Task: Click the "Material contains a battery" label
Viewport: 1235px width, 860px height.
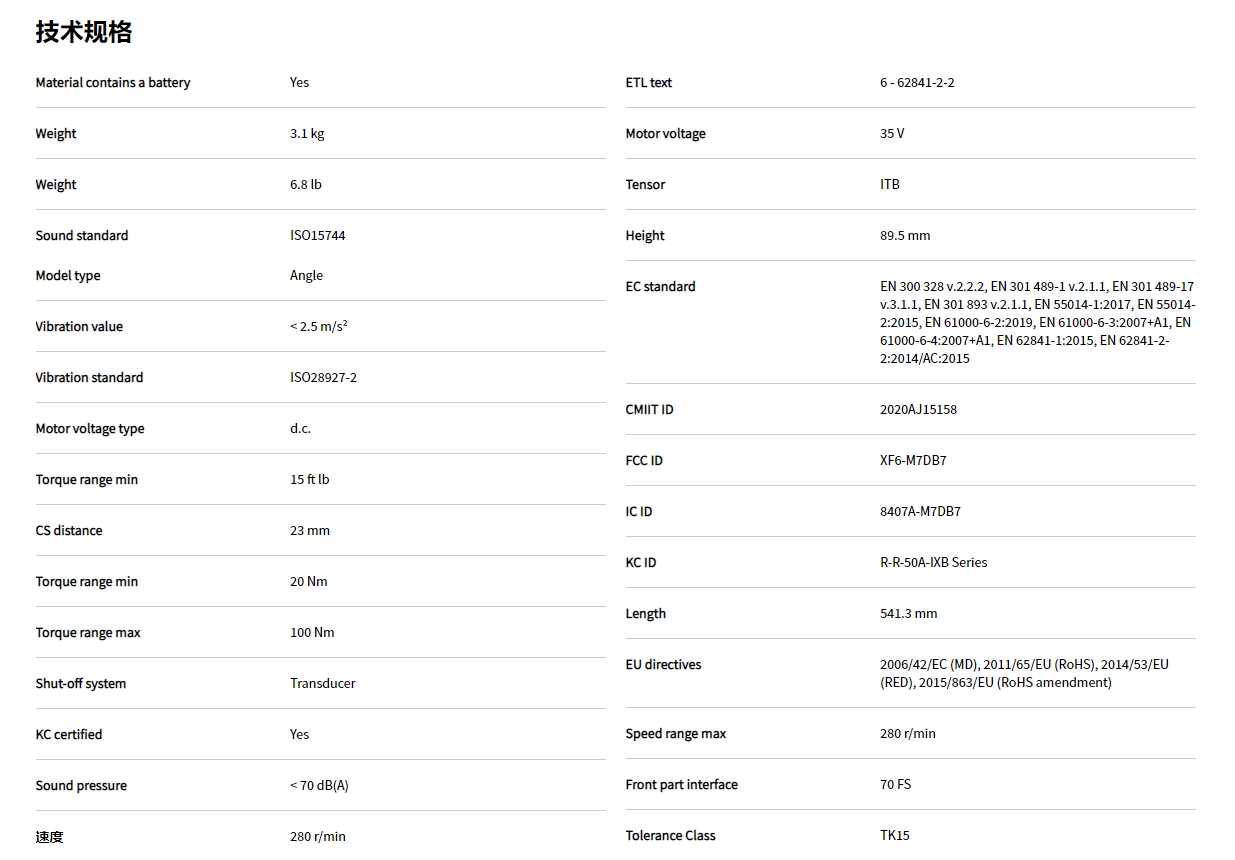Action: pyautogui.click(x=112, y=82)
